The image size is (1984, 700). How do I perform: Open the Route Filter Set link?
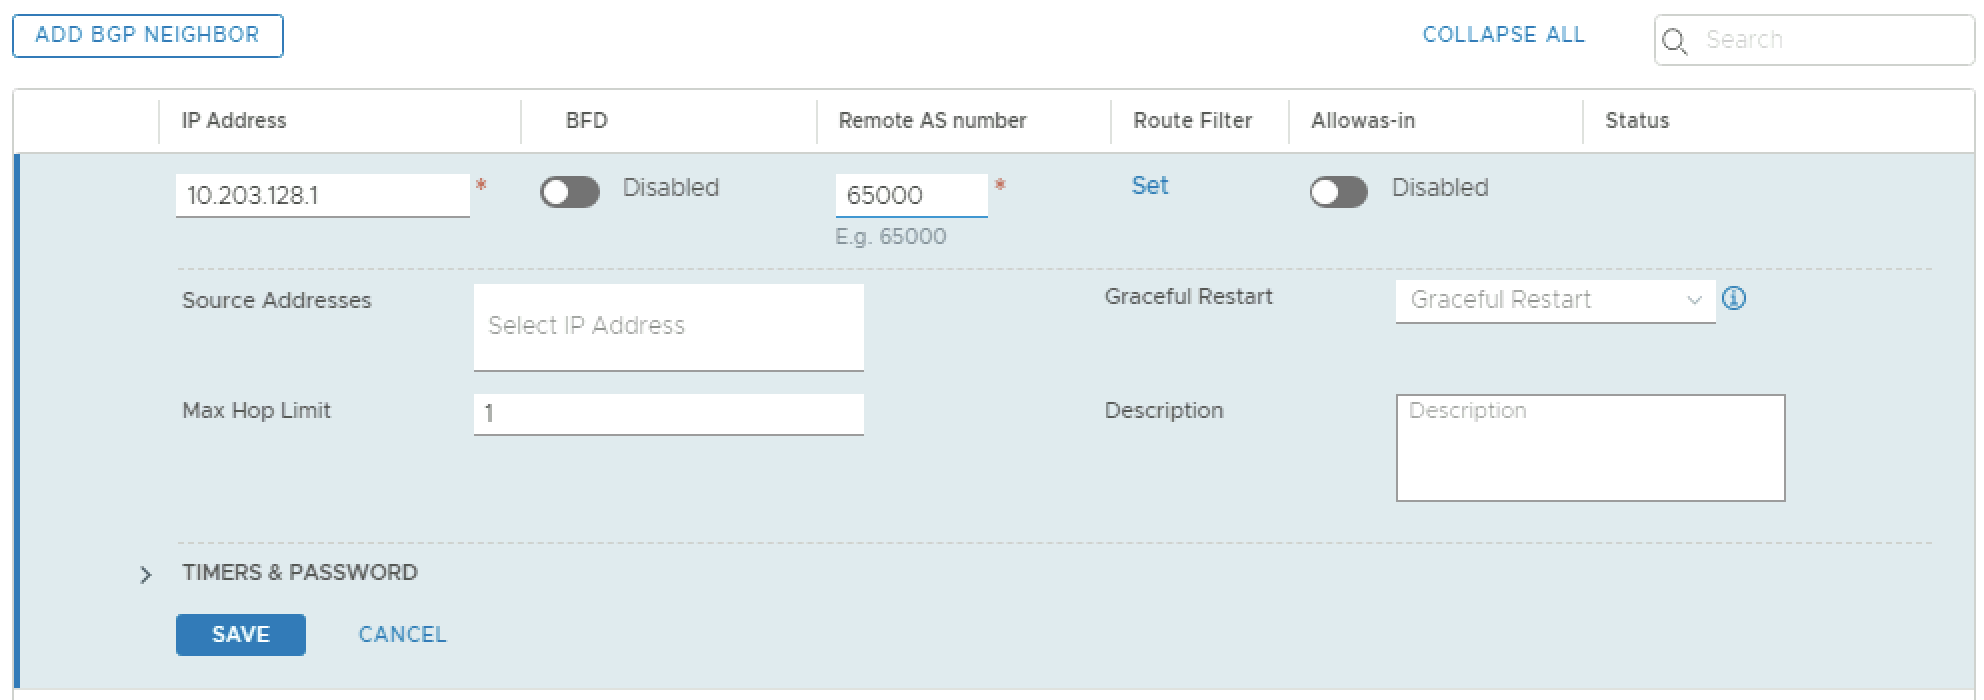(1149, 186)
